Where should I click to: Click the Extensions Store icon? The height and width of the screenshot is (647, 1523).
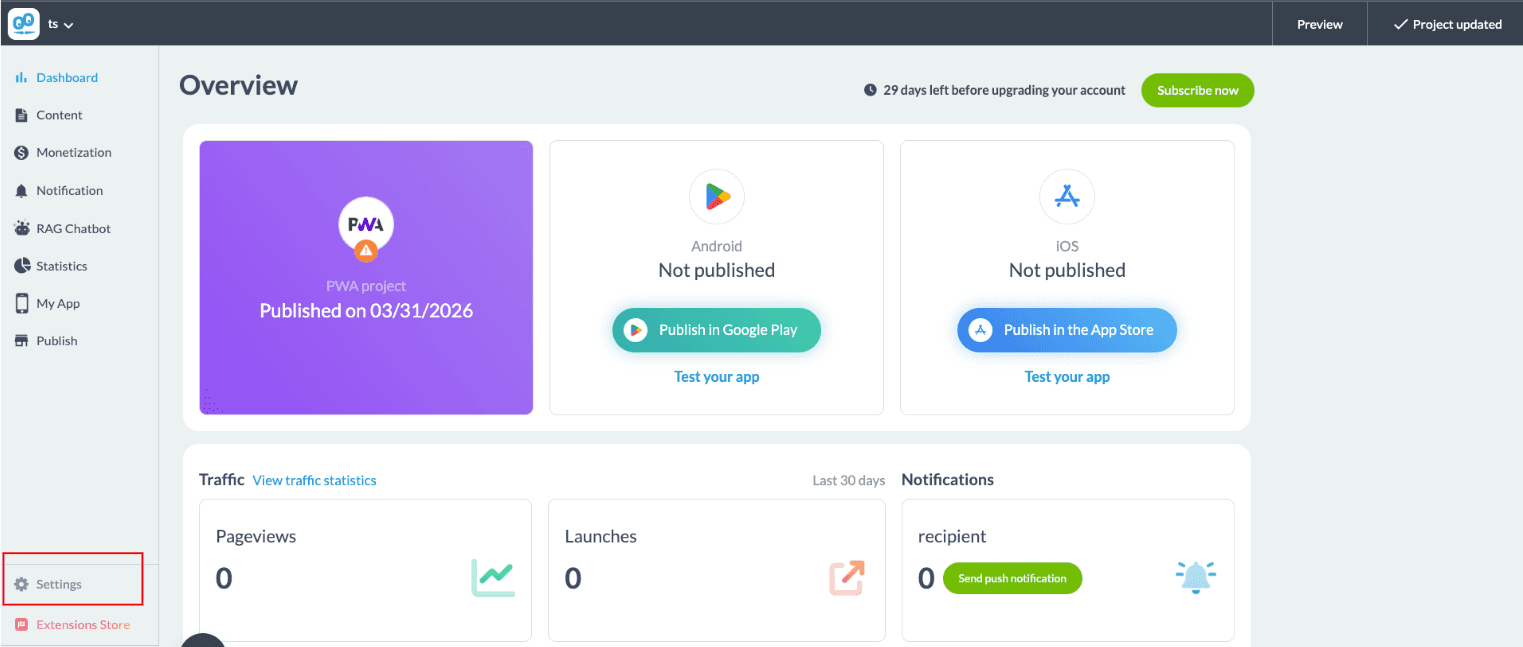click(21, 625)
